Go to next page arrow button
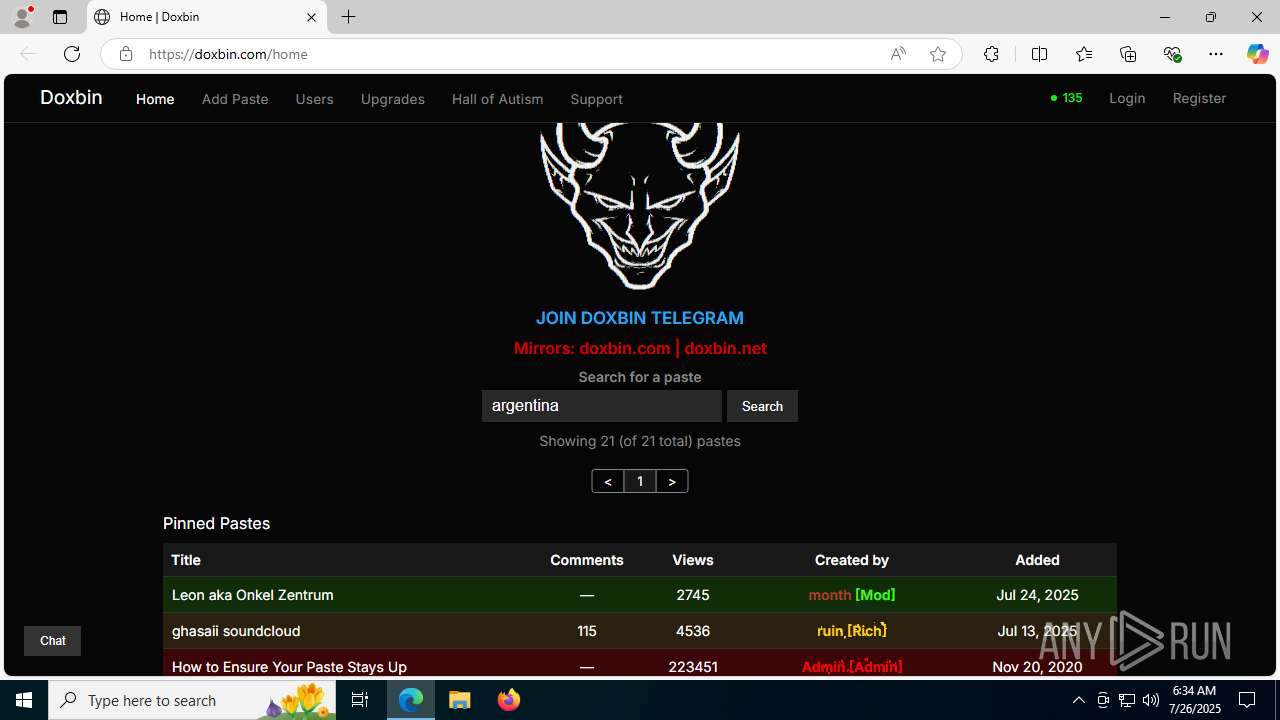This screenshot has width=1280, height=720. click(x=672, y=481)
